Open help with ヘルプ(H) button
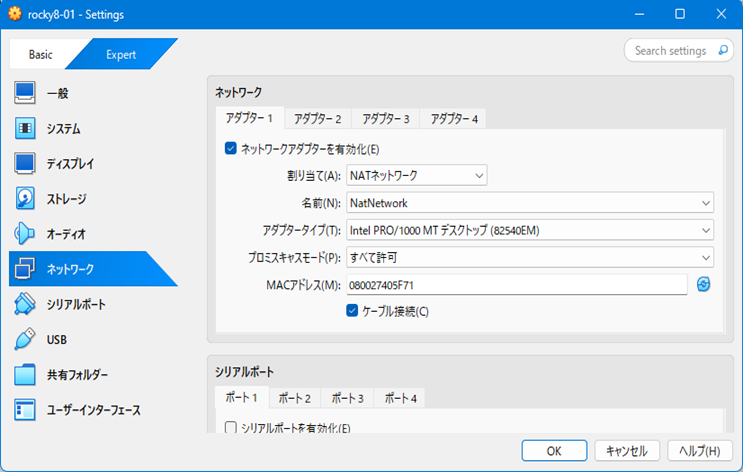The height and width of the screenshot is (472, 743). point(700,451)
